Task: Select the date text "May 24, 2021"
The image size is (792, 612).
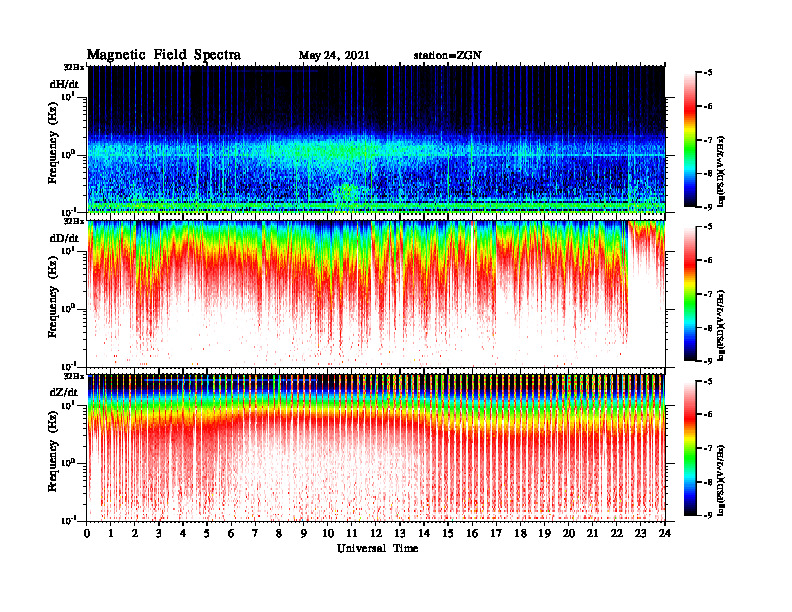Action: click(x=334, y=56)
